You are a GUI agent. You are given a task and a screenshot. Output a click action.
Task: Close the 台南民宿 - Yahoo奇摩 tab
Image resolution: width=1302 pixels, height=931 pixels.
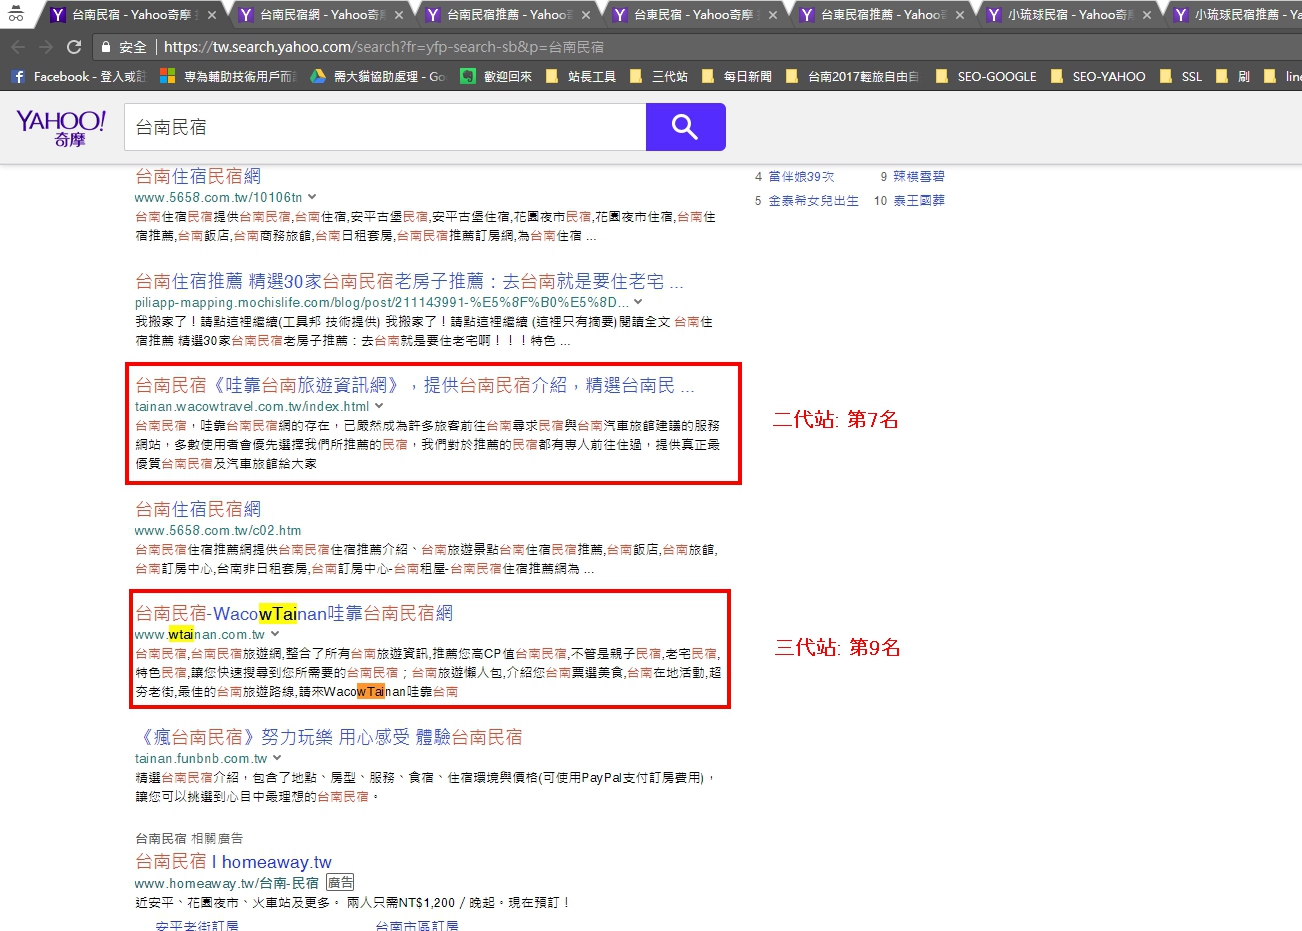coord(212,15)
